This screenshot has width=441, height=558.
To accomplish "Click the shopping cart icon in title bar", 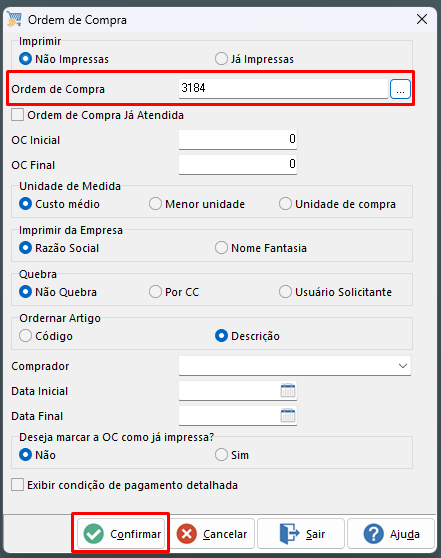I will [14, 19].
